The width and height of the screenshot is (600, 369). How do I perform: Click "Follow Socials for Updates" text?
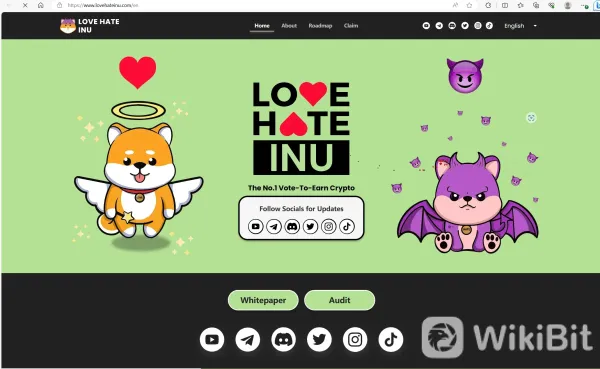pyautogui.click(x=301, y=209)
